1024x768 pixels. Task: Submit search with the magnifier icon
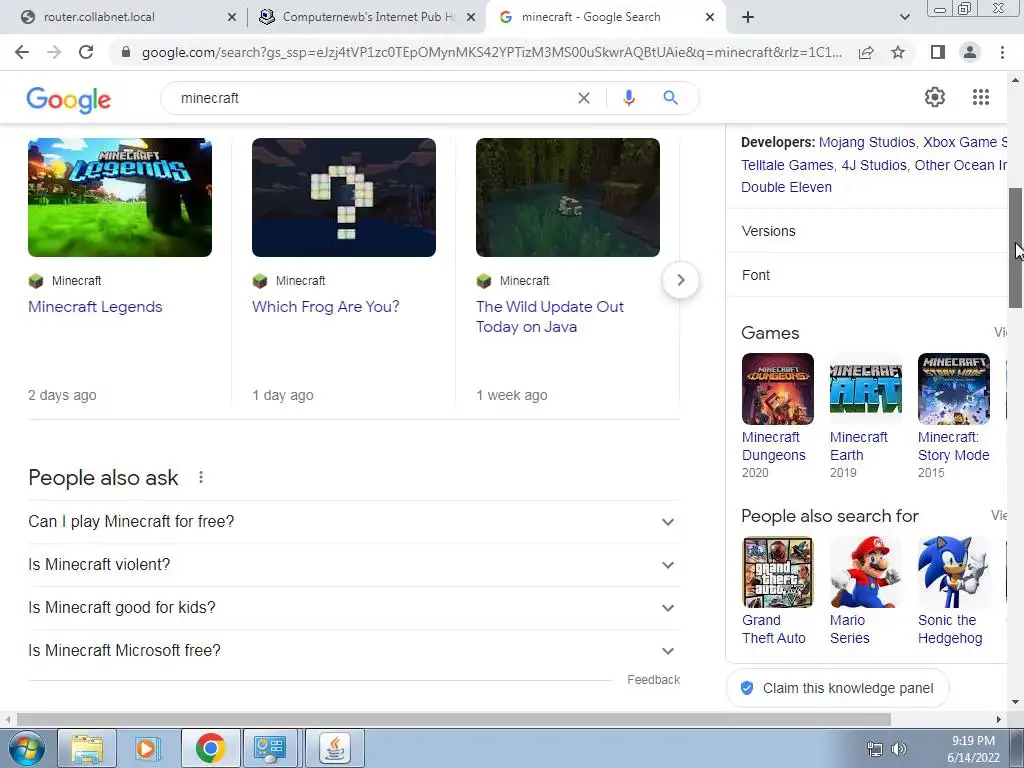pos(670,98)
